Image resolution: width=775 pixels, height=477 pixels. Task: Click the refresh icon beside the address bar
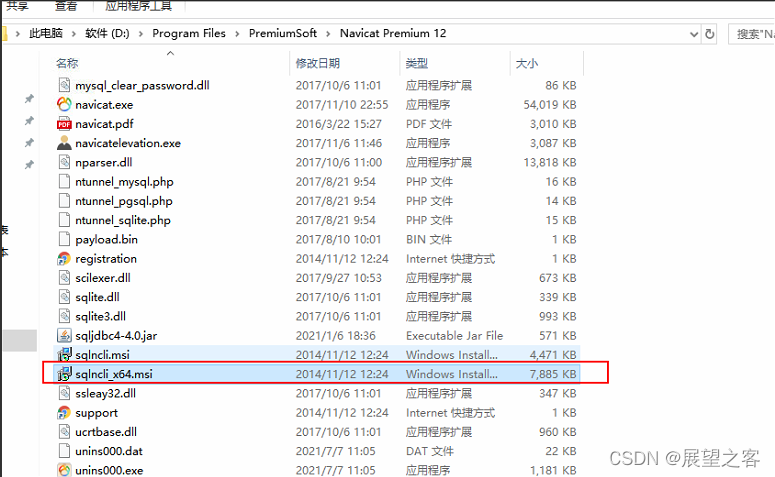pos(710,34)
